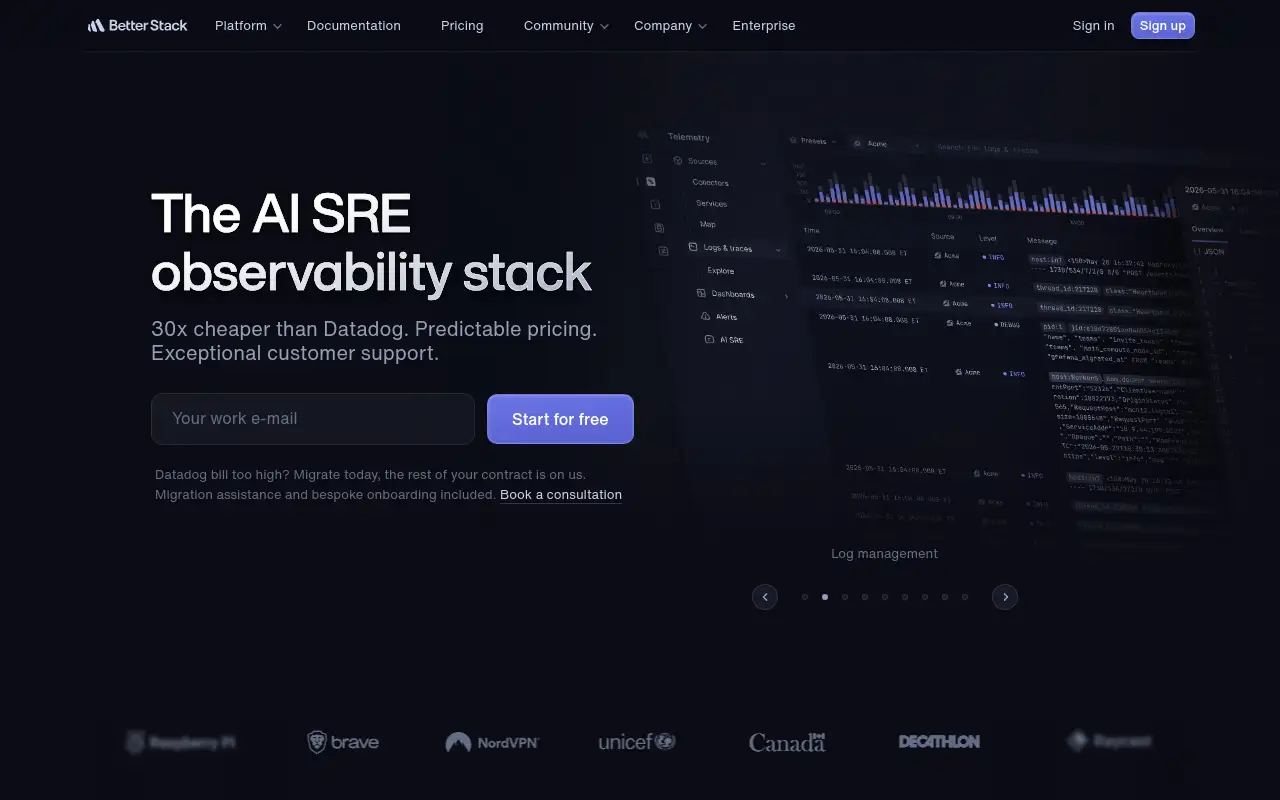Click the Canada logo
The width and height of the screenshot is (1280, 800).
pos(787,742)
